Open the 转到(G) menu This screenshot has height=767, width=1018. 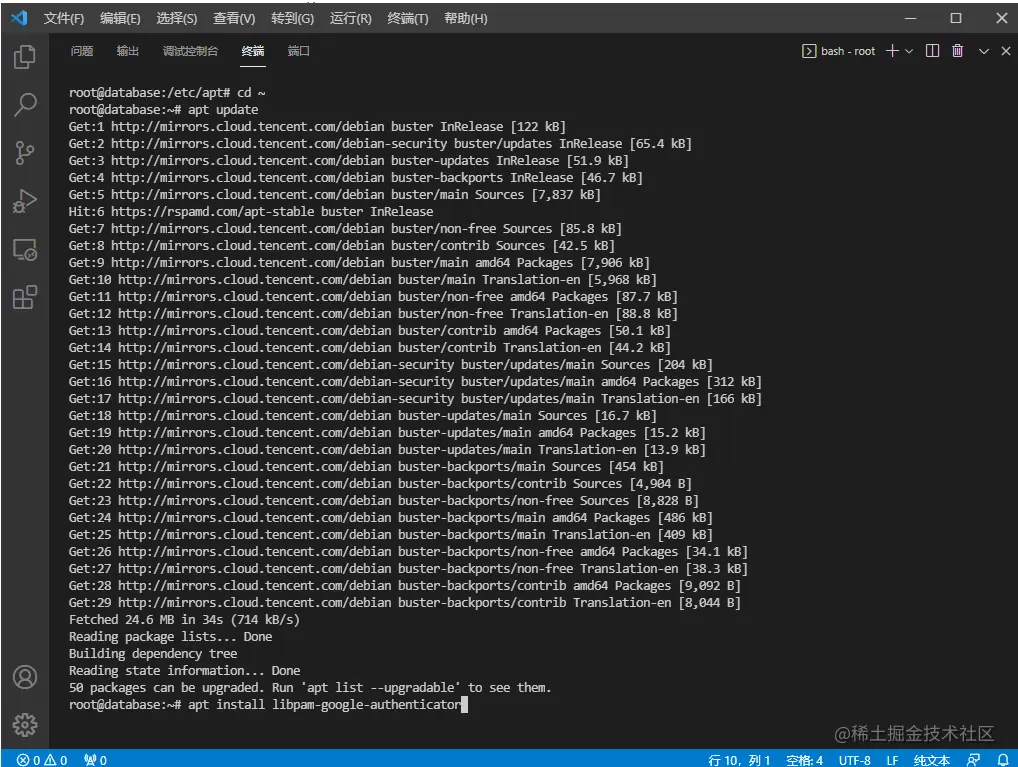click(x=292, y=18)
